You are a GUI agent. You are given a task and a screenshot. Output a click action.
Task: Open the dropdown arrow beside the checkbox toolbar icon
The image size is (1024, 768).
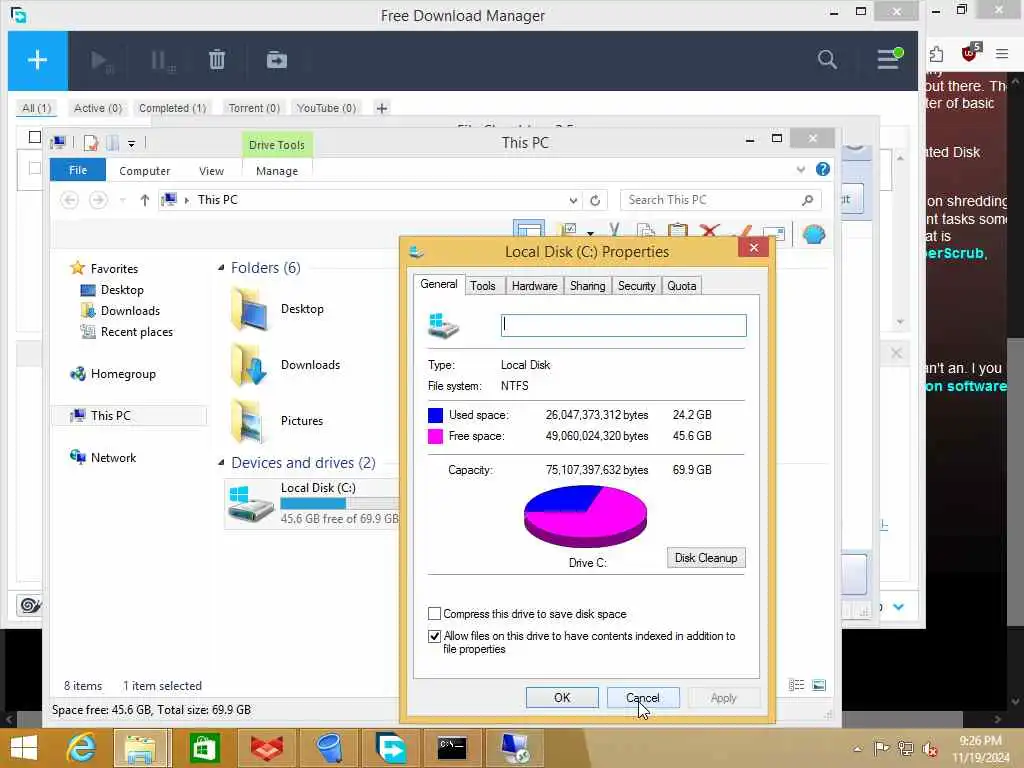click(590, 232)
